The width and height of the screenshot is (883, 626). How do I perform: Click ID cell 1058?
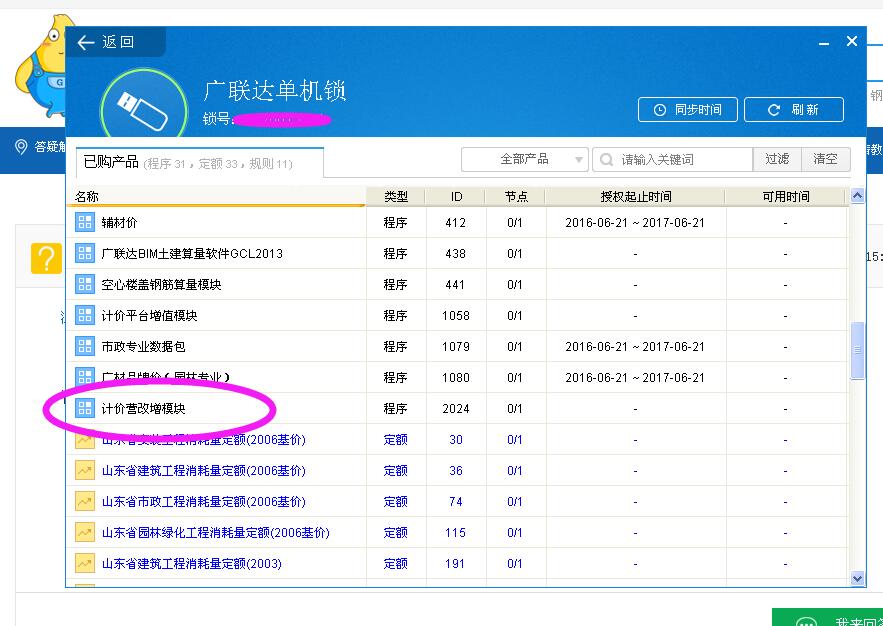pyautogui.click(x=456, y=316)
